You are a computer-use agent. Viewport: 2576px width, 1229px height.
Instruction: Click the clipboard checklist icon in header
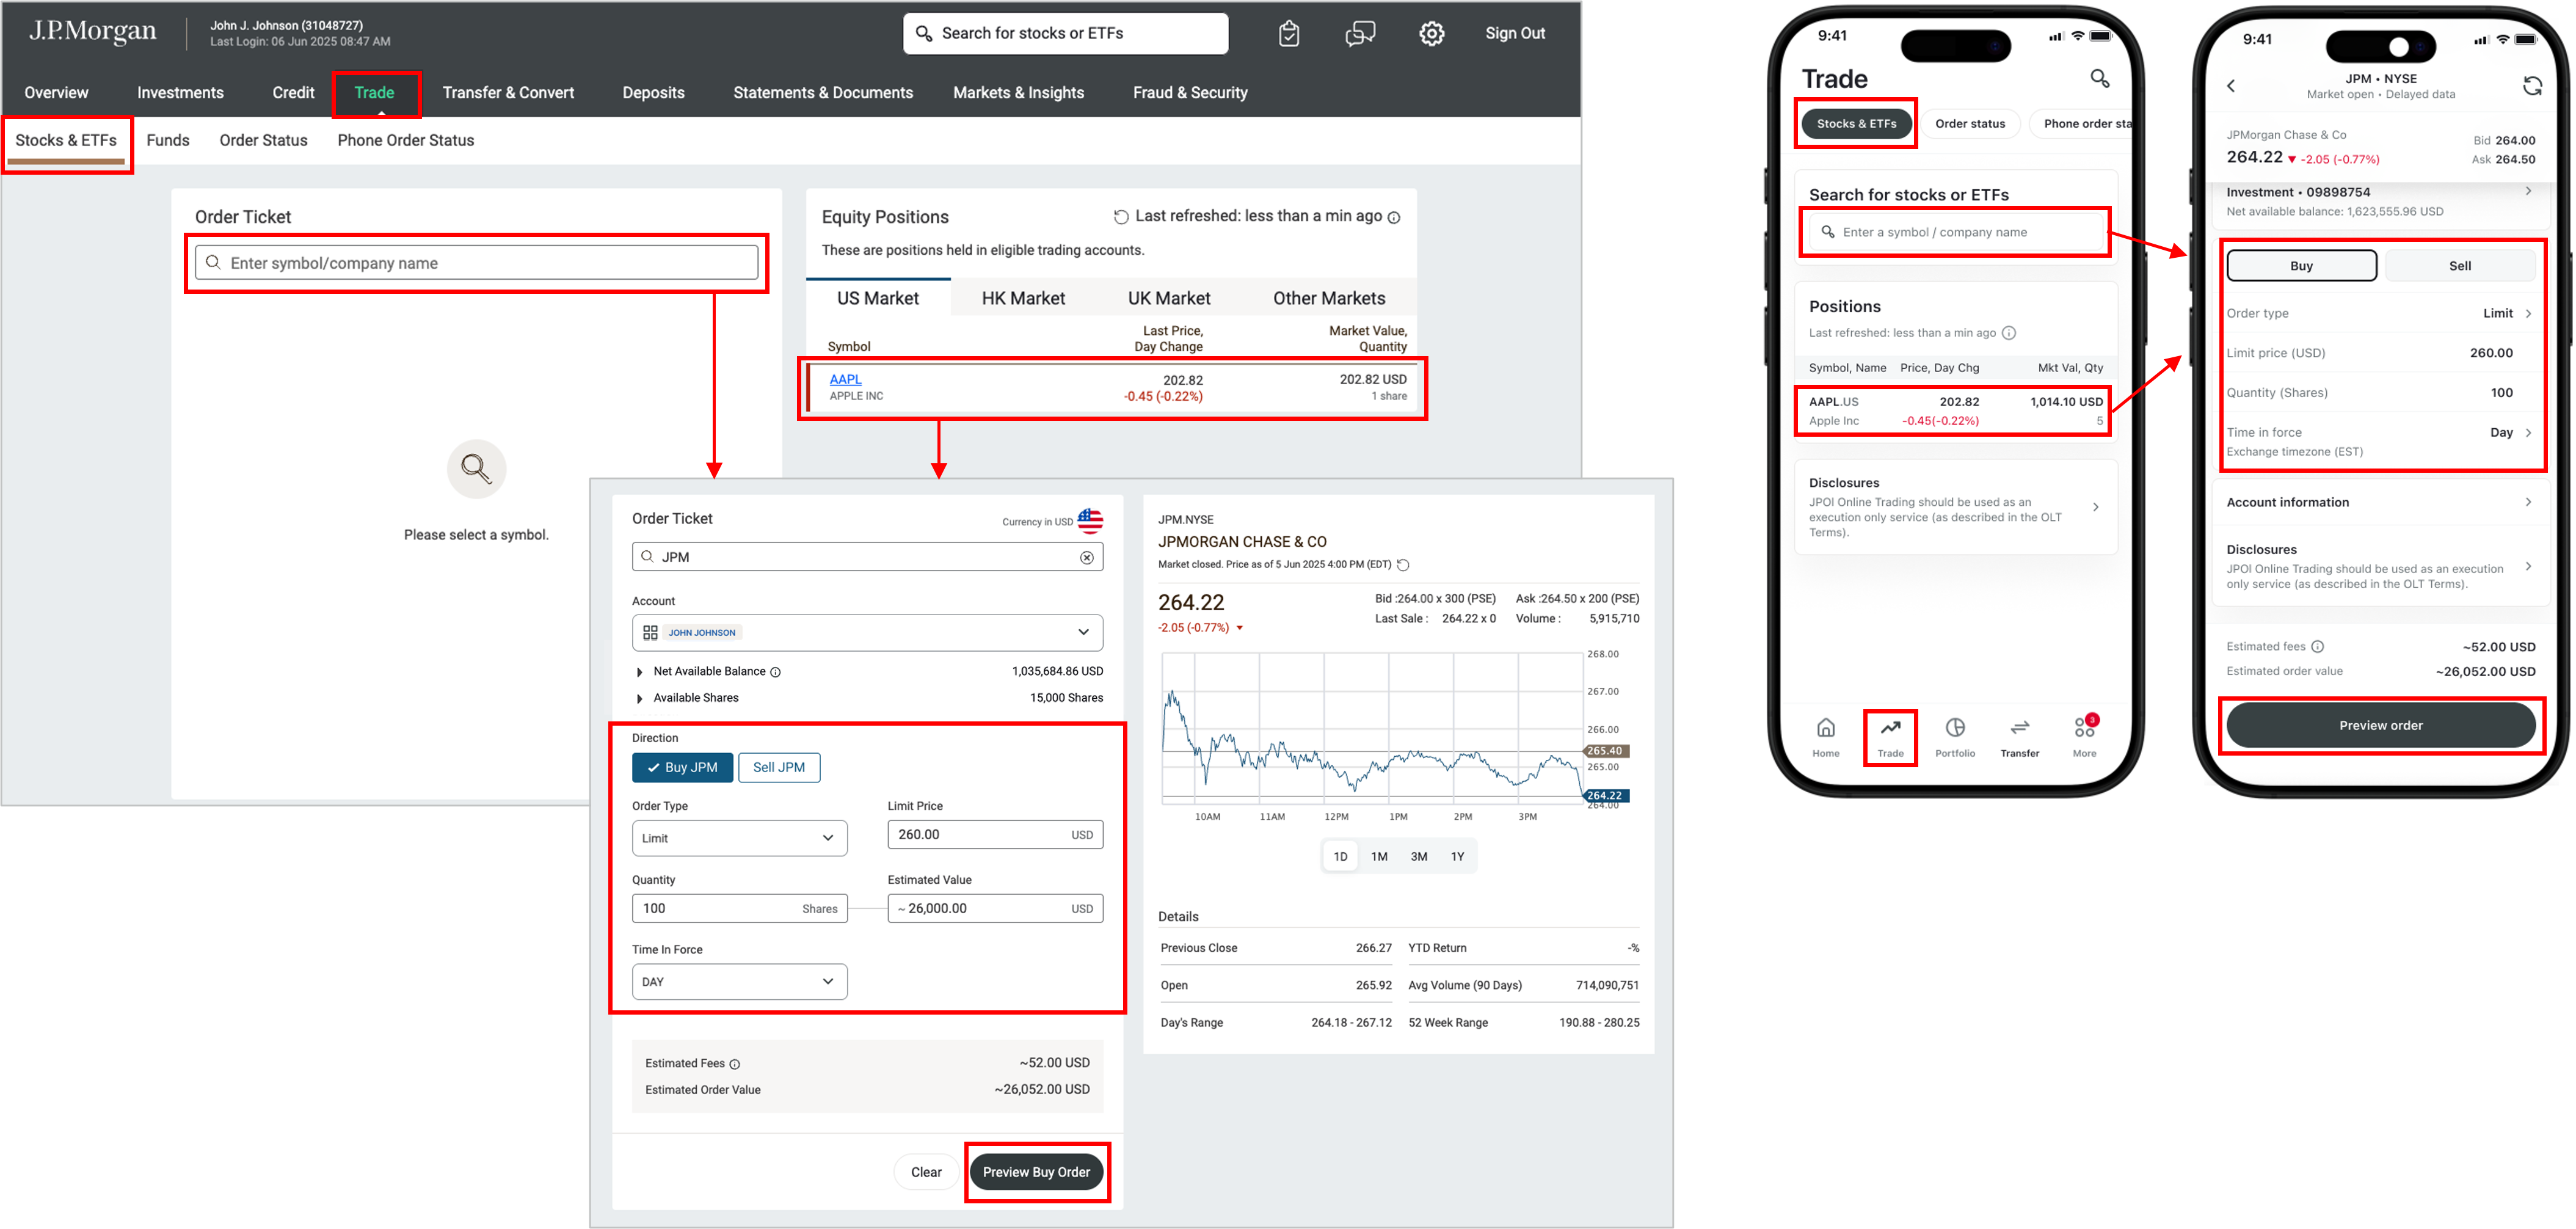point(1289,34)
